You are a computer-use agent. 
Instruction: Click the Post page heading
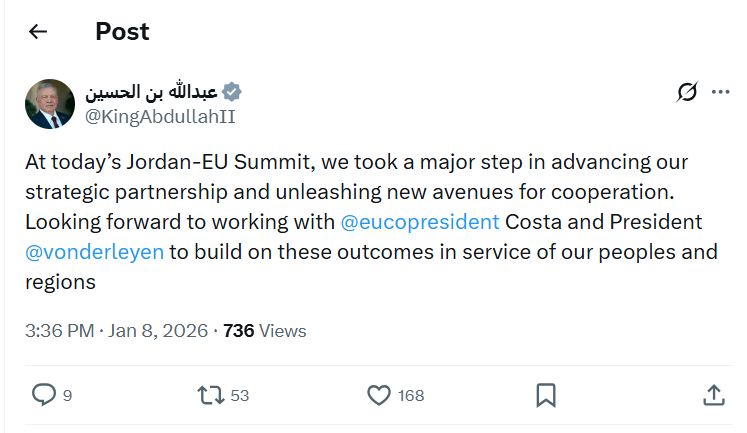coord(122,32)
